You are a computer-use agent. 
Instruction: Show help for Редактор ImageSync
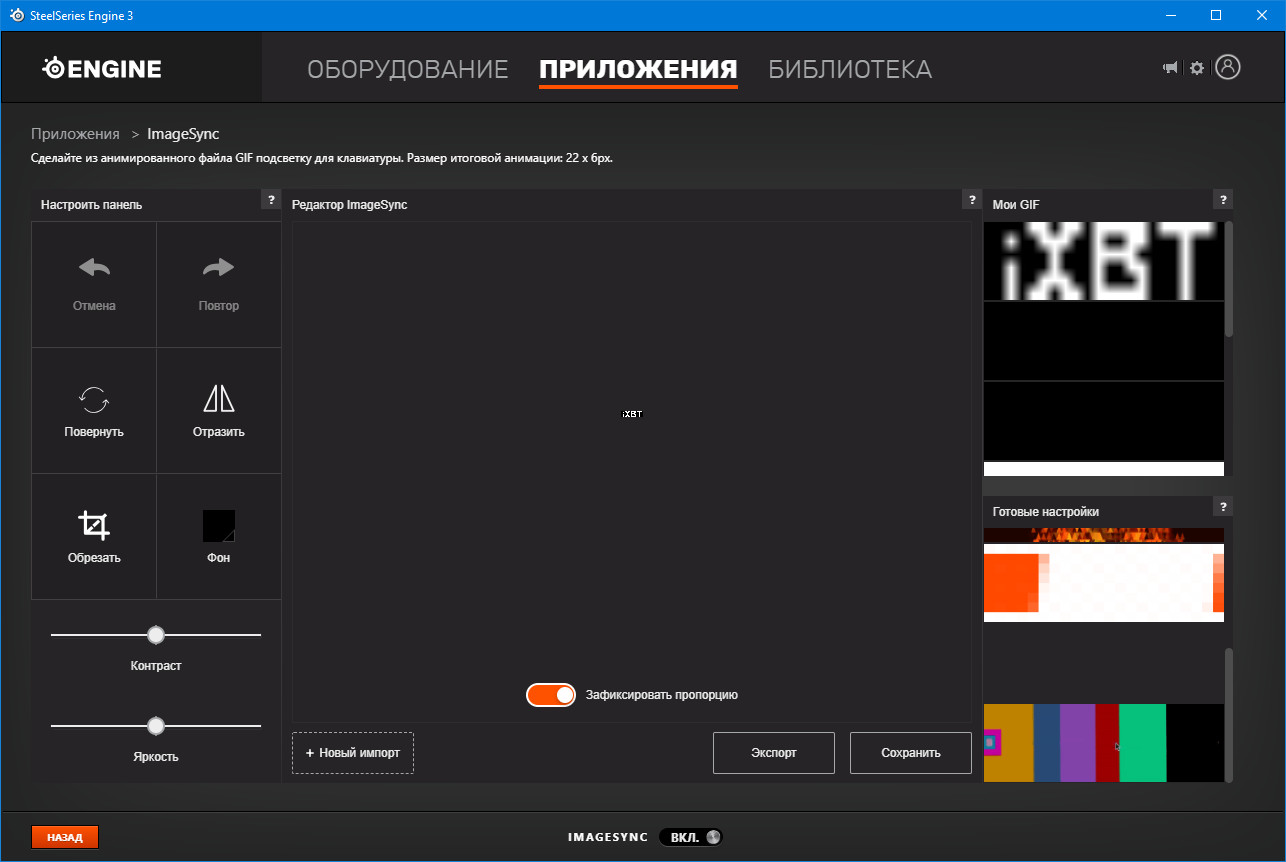tap(970, 200)
